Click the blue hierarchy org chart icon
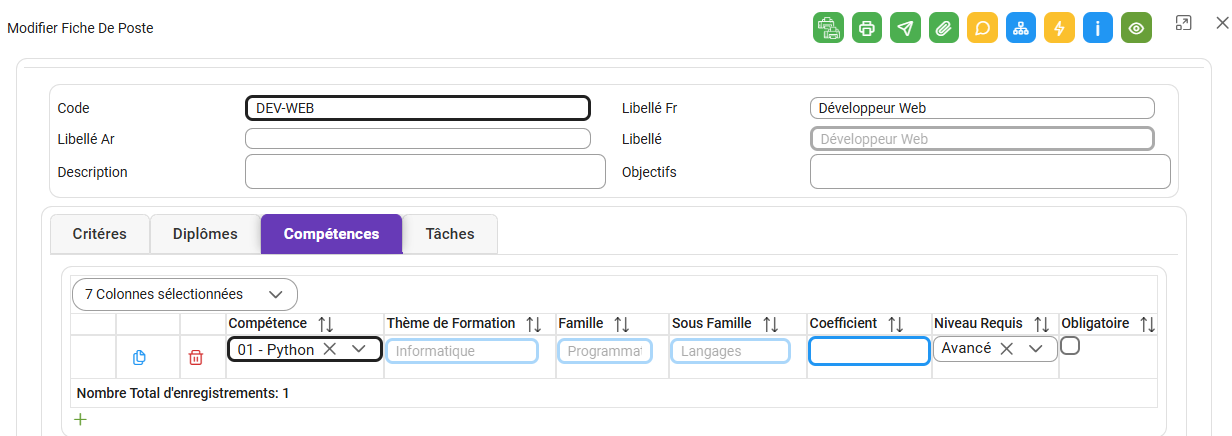 [1020, 28]
